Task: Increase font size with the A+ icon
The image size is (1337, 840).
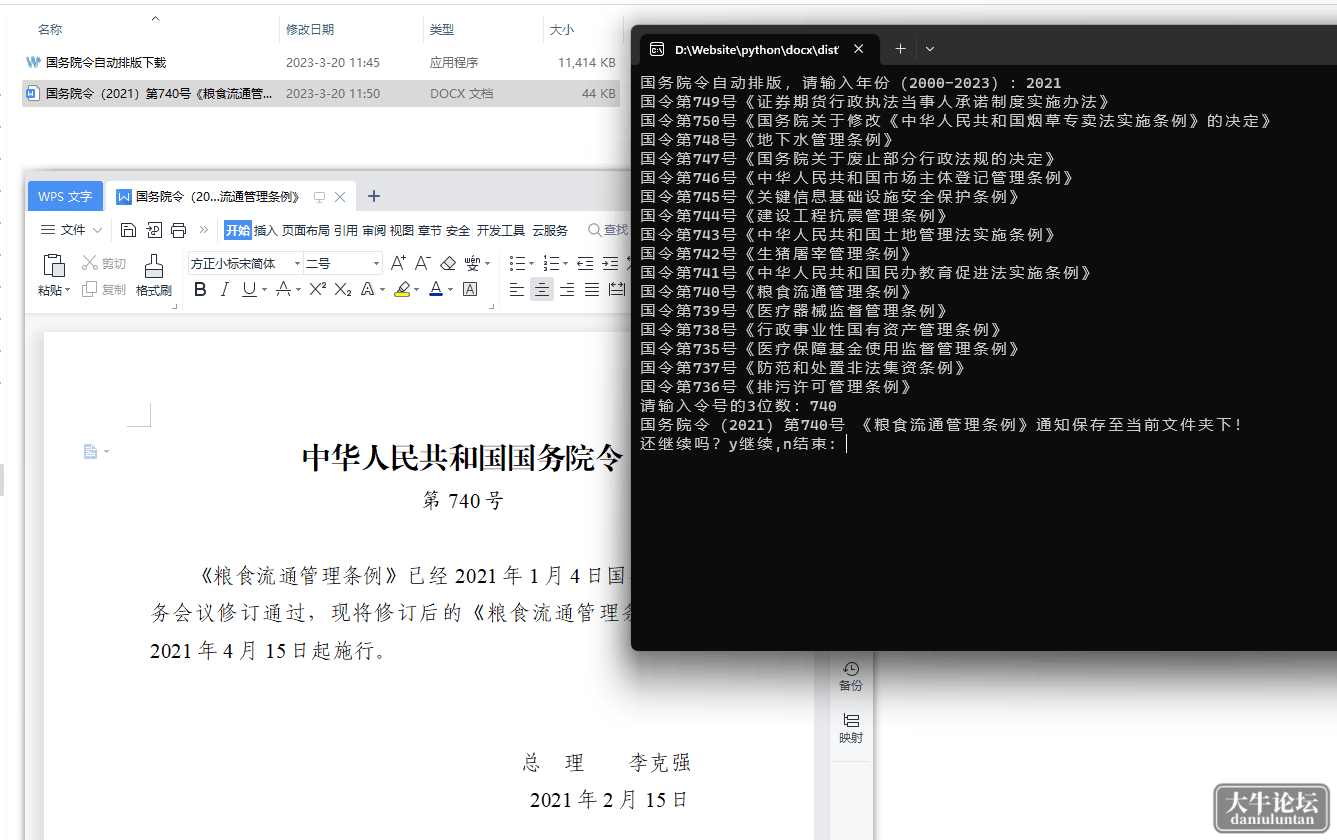Action: 398,263
